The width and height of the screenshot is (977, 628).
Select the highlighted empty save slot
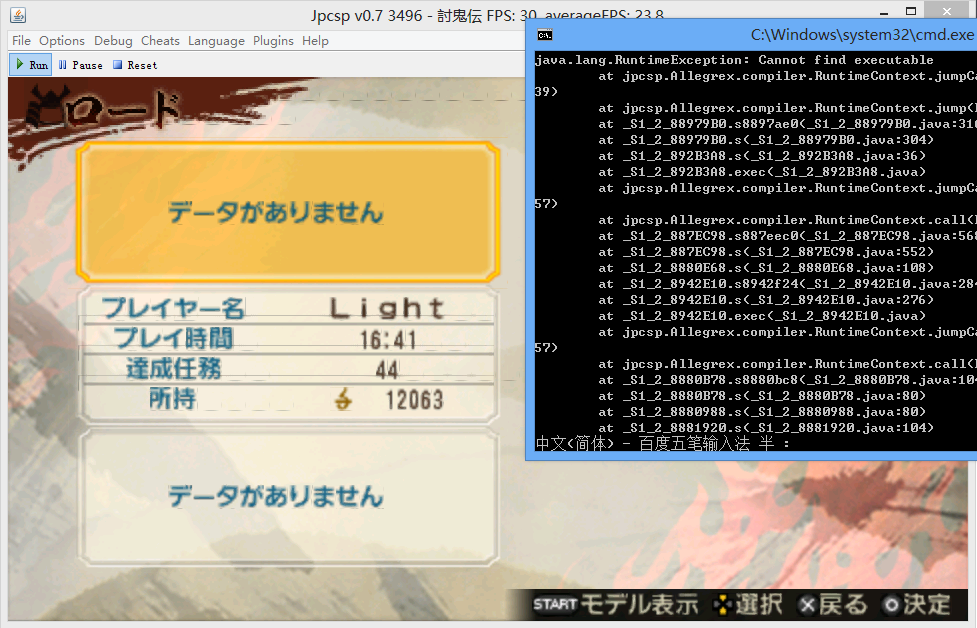point(287,212)
